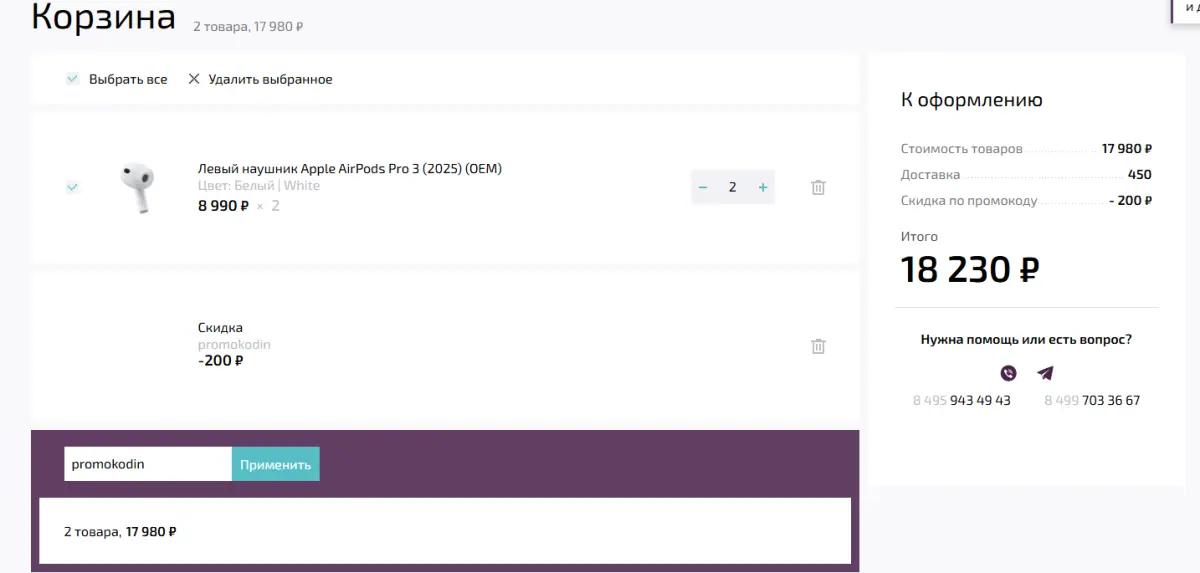Click the Стоимость товаров row label
1200x573 pixels.
coord(962,149)
